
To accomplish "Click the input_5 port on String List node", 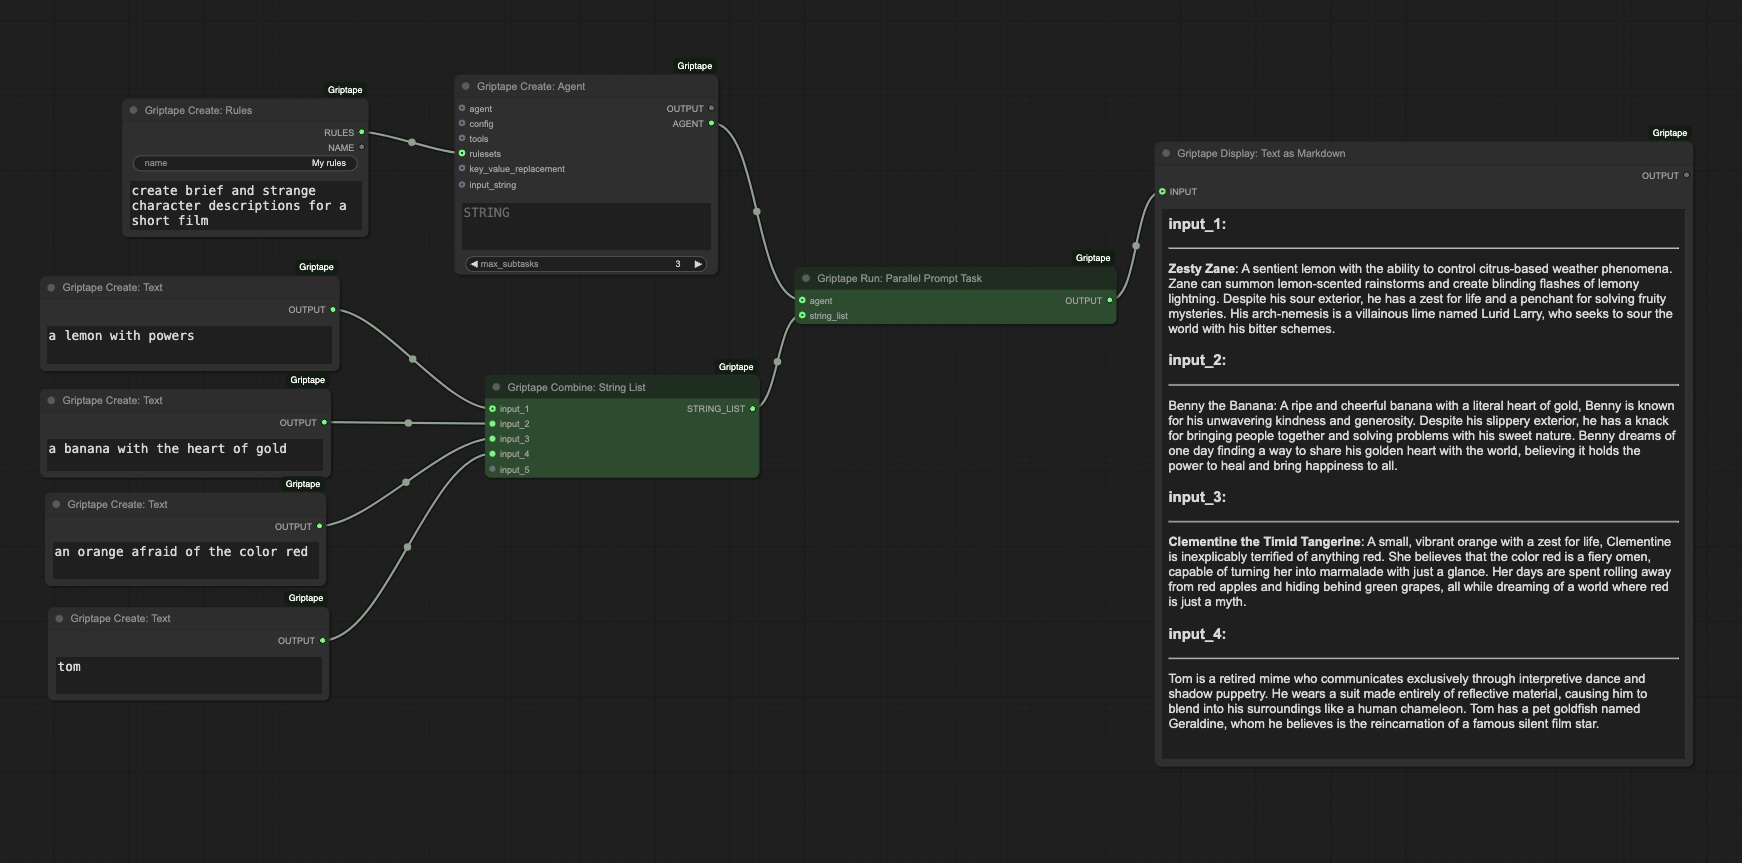I will coord(492,469).
